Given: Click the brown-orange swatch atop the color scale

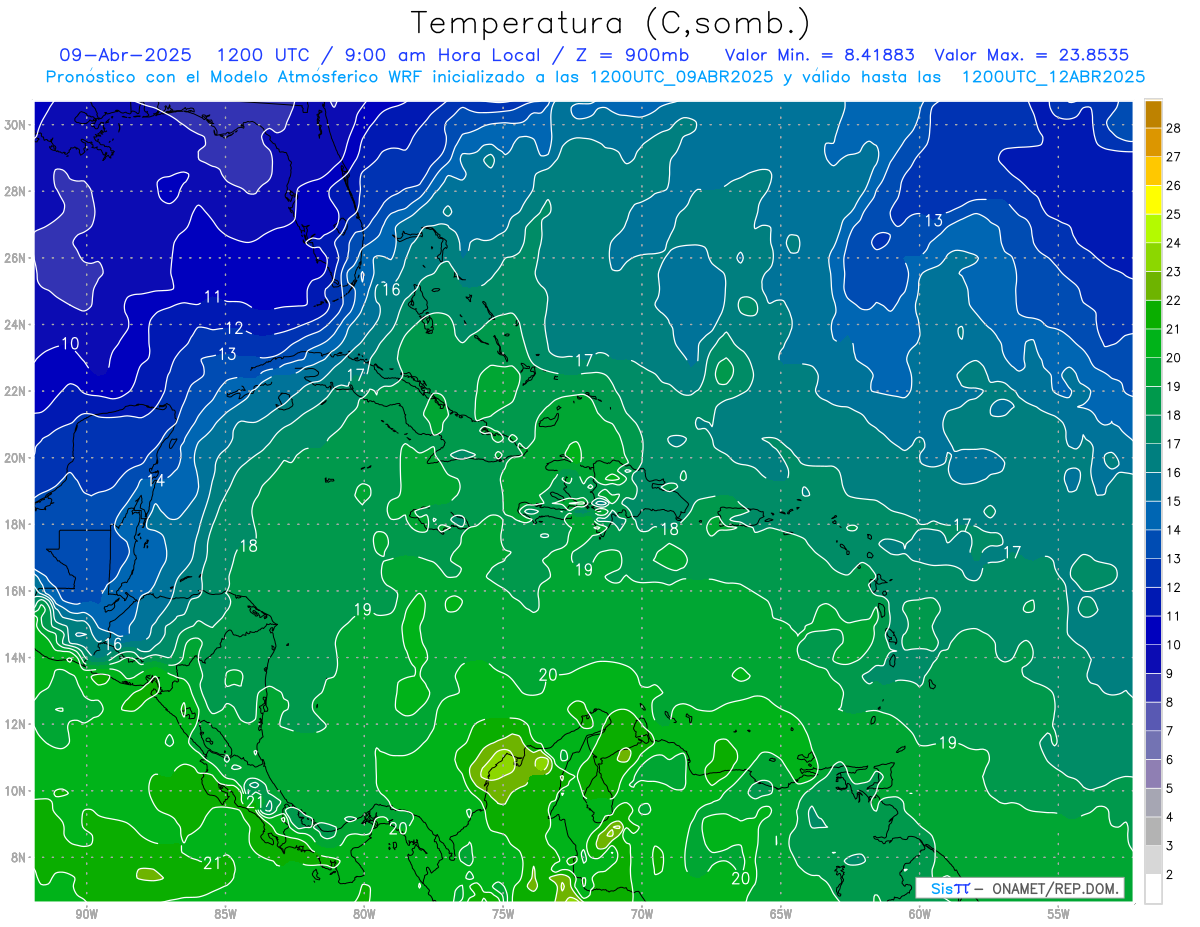Looking at the screenshot, I should (x=1153, y=113).
